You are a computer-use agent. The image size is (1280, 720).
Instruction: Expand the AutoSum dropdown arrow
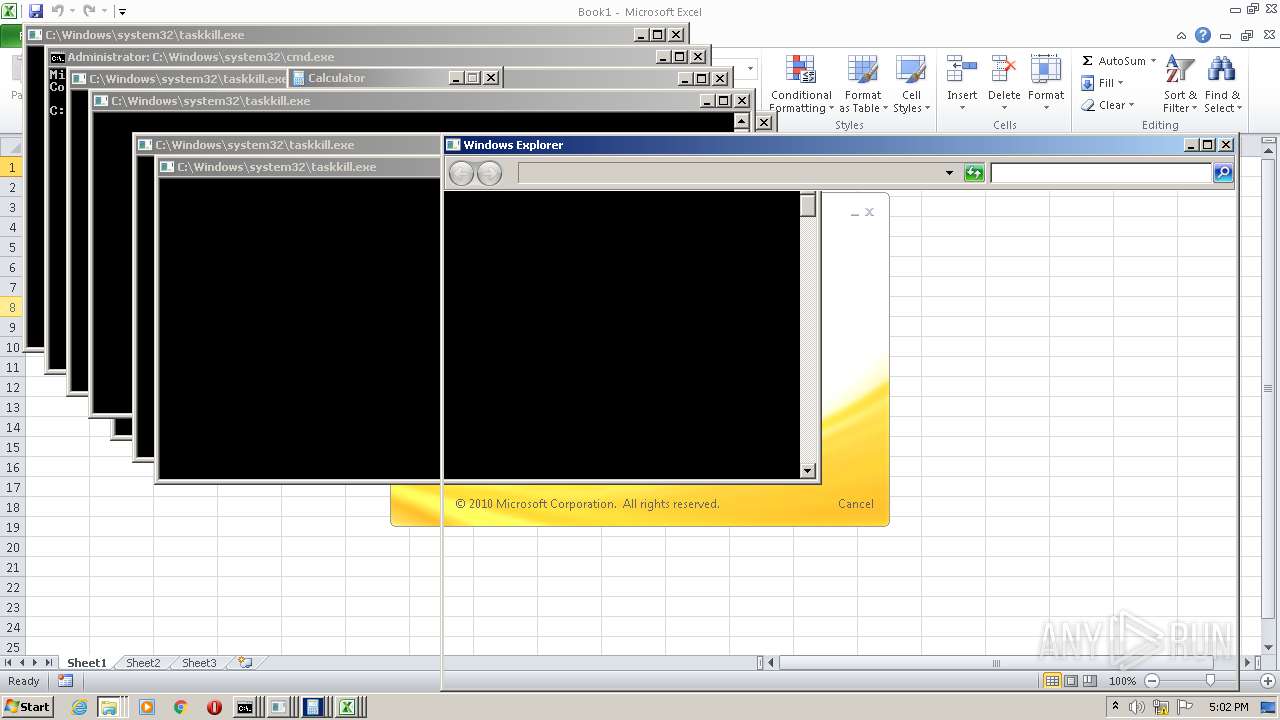pos(1153,61)
